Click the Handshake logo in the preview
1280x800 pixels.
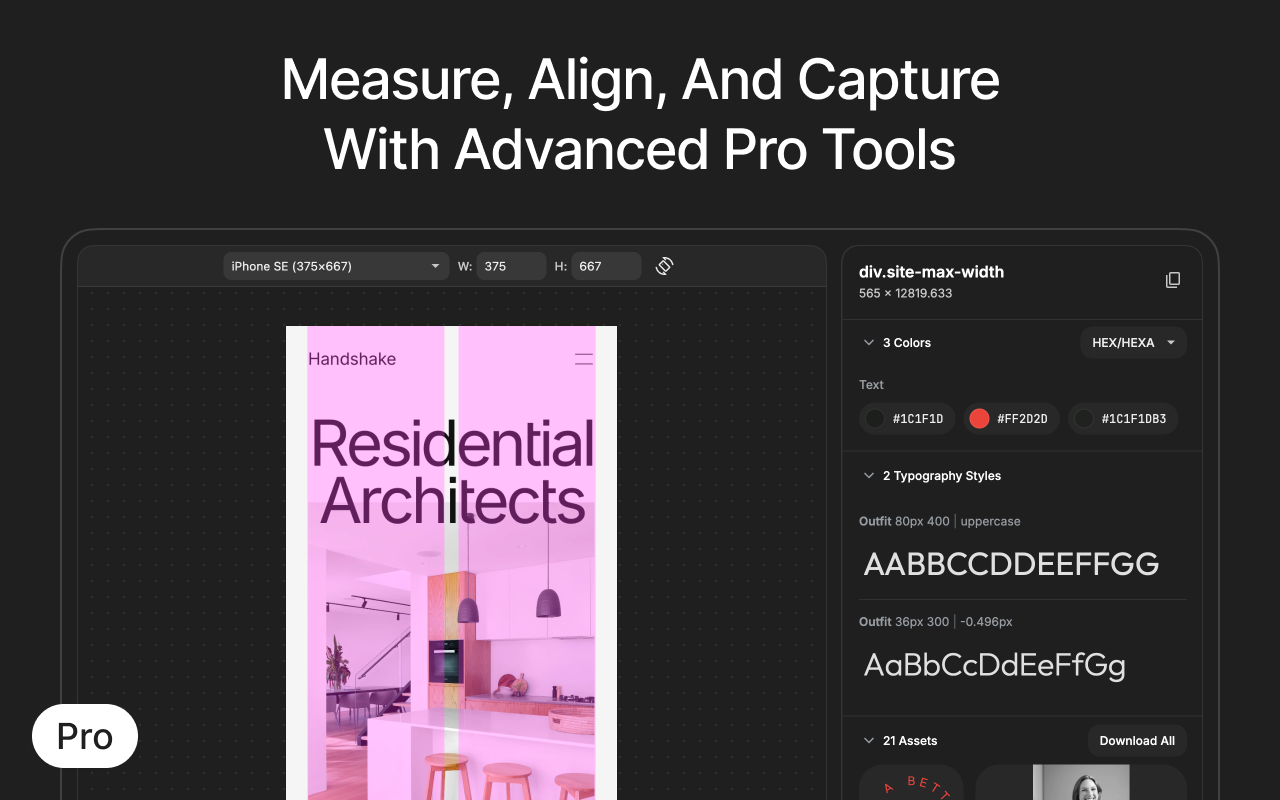pyautogui.click(x=352, y=359)
